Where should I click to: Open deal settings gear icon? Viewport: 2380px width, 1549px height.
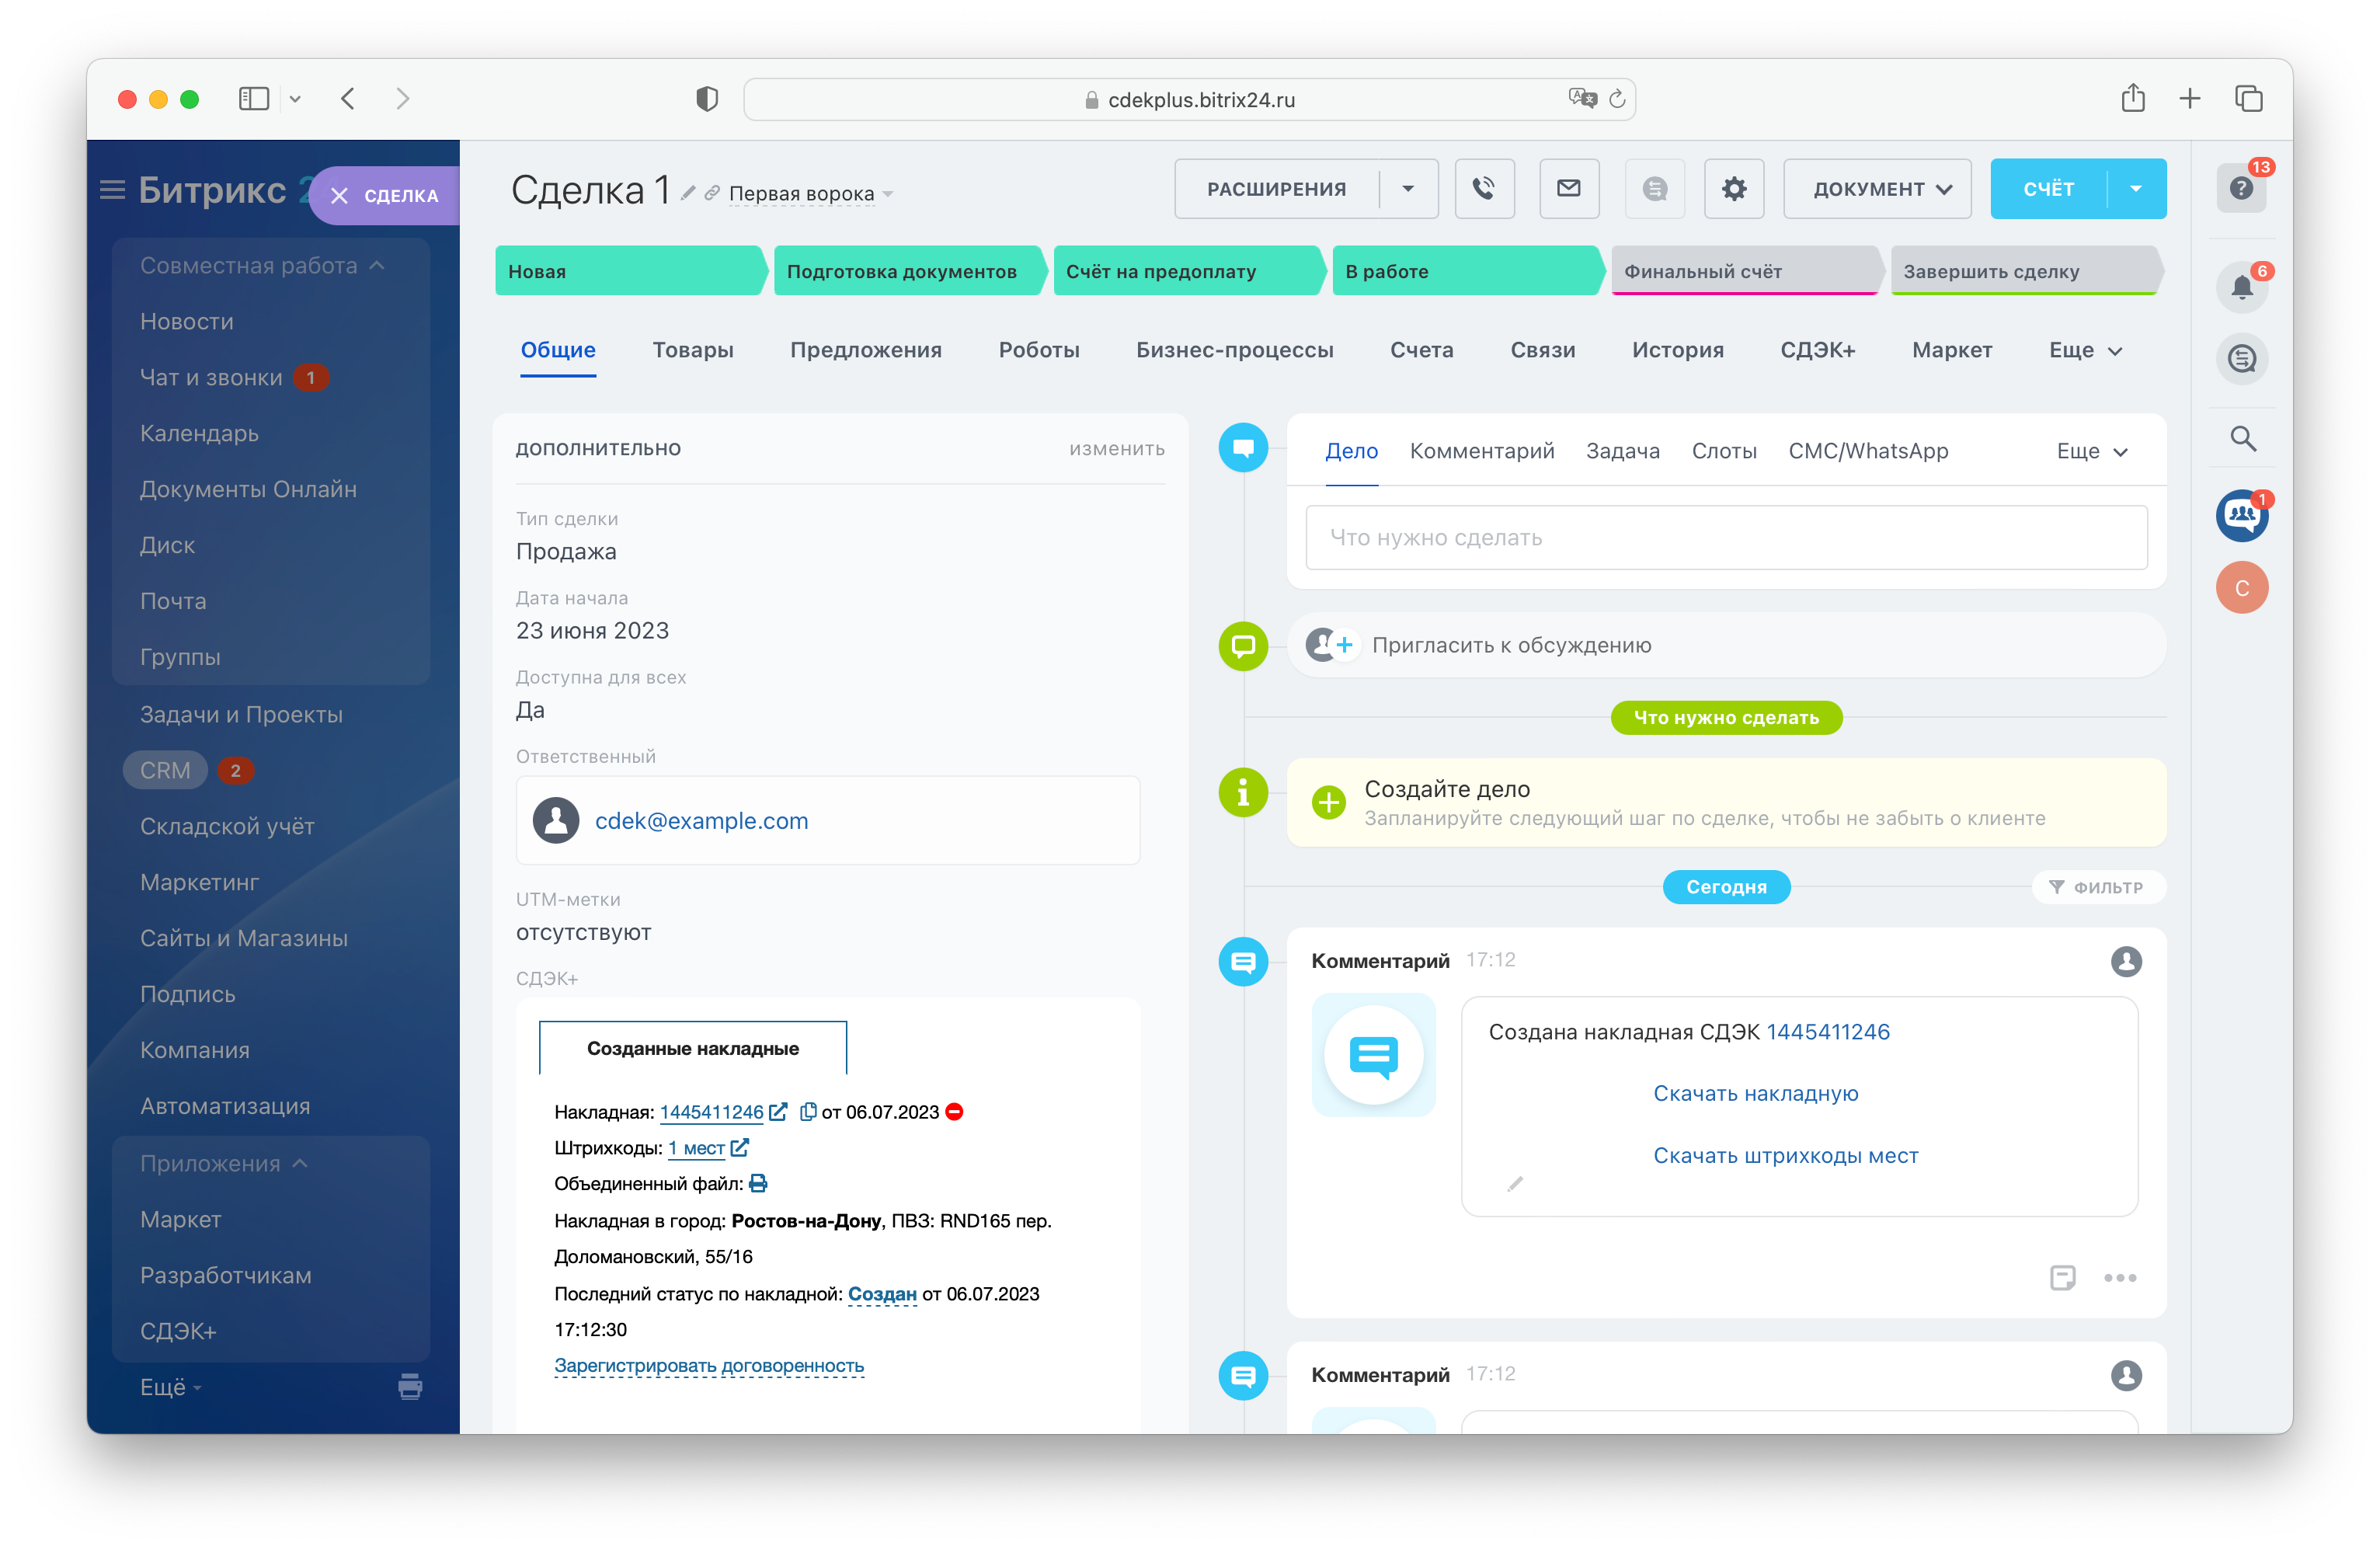pyautogui.click(x=1733, y=188)
